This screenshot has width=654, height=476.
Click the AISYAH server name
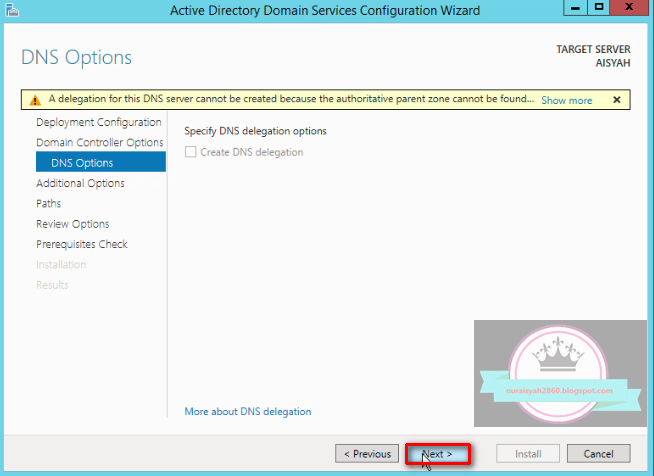click(613, 63)
